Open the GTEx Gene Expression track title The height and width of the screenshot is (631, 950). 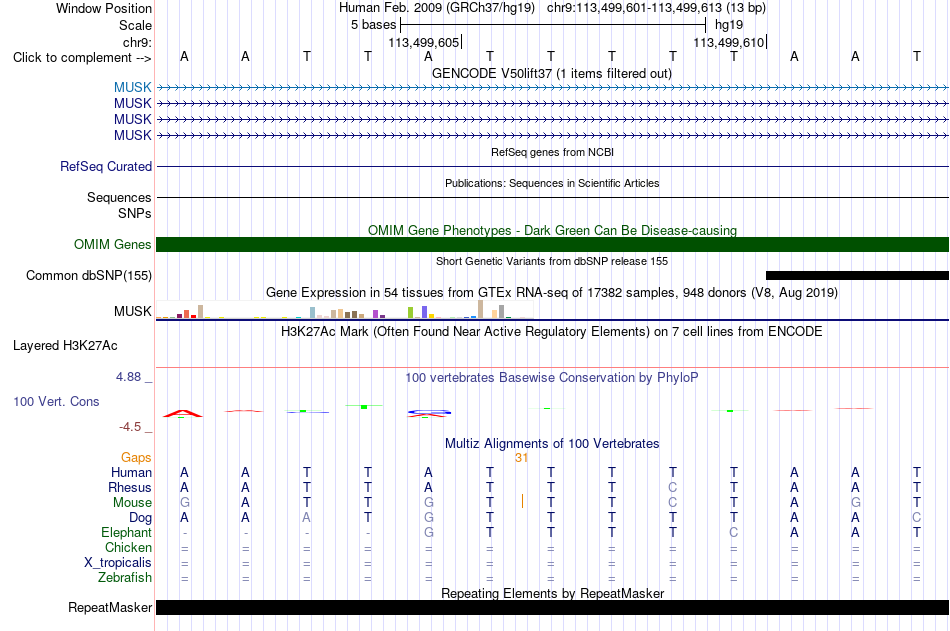[x=552, y=292]
